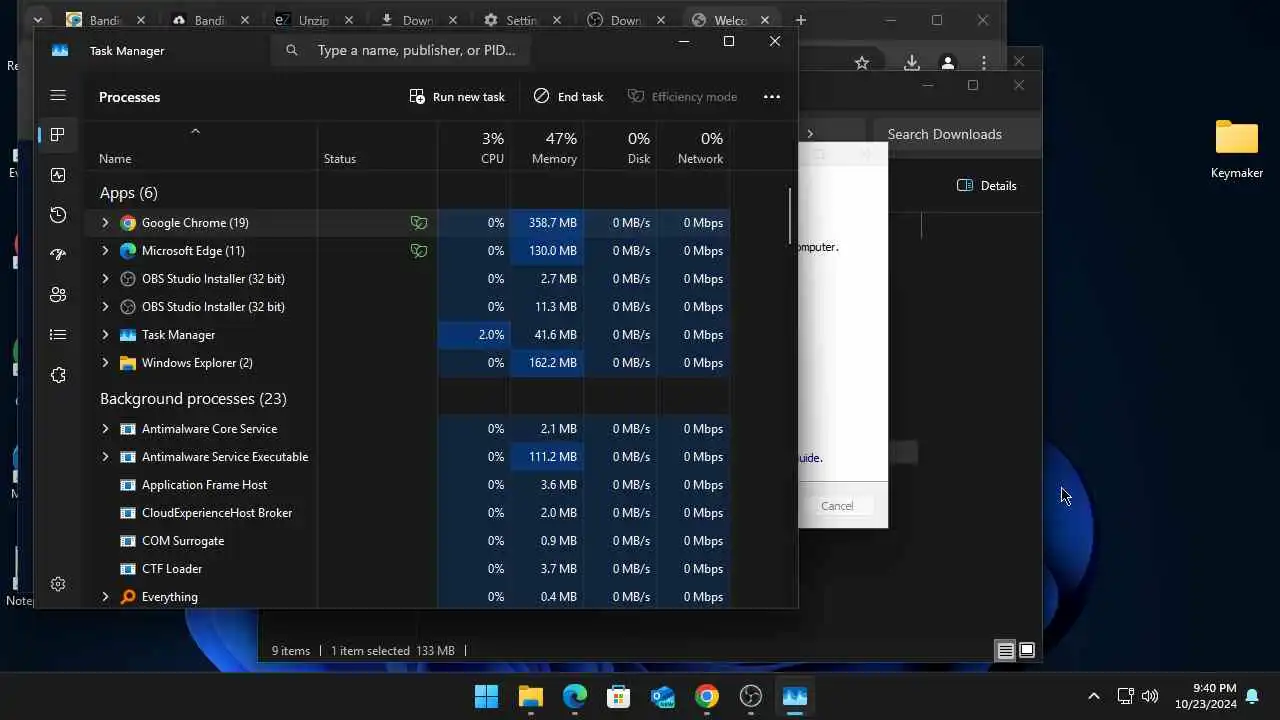
Task: Open the Keymaker folder on desktop
Action: pyautogui.click(x=1237, y=149)
